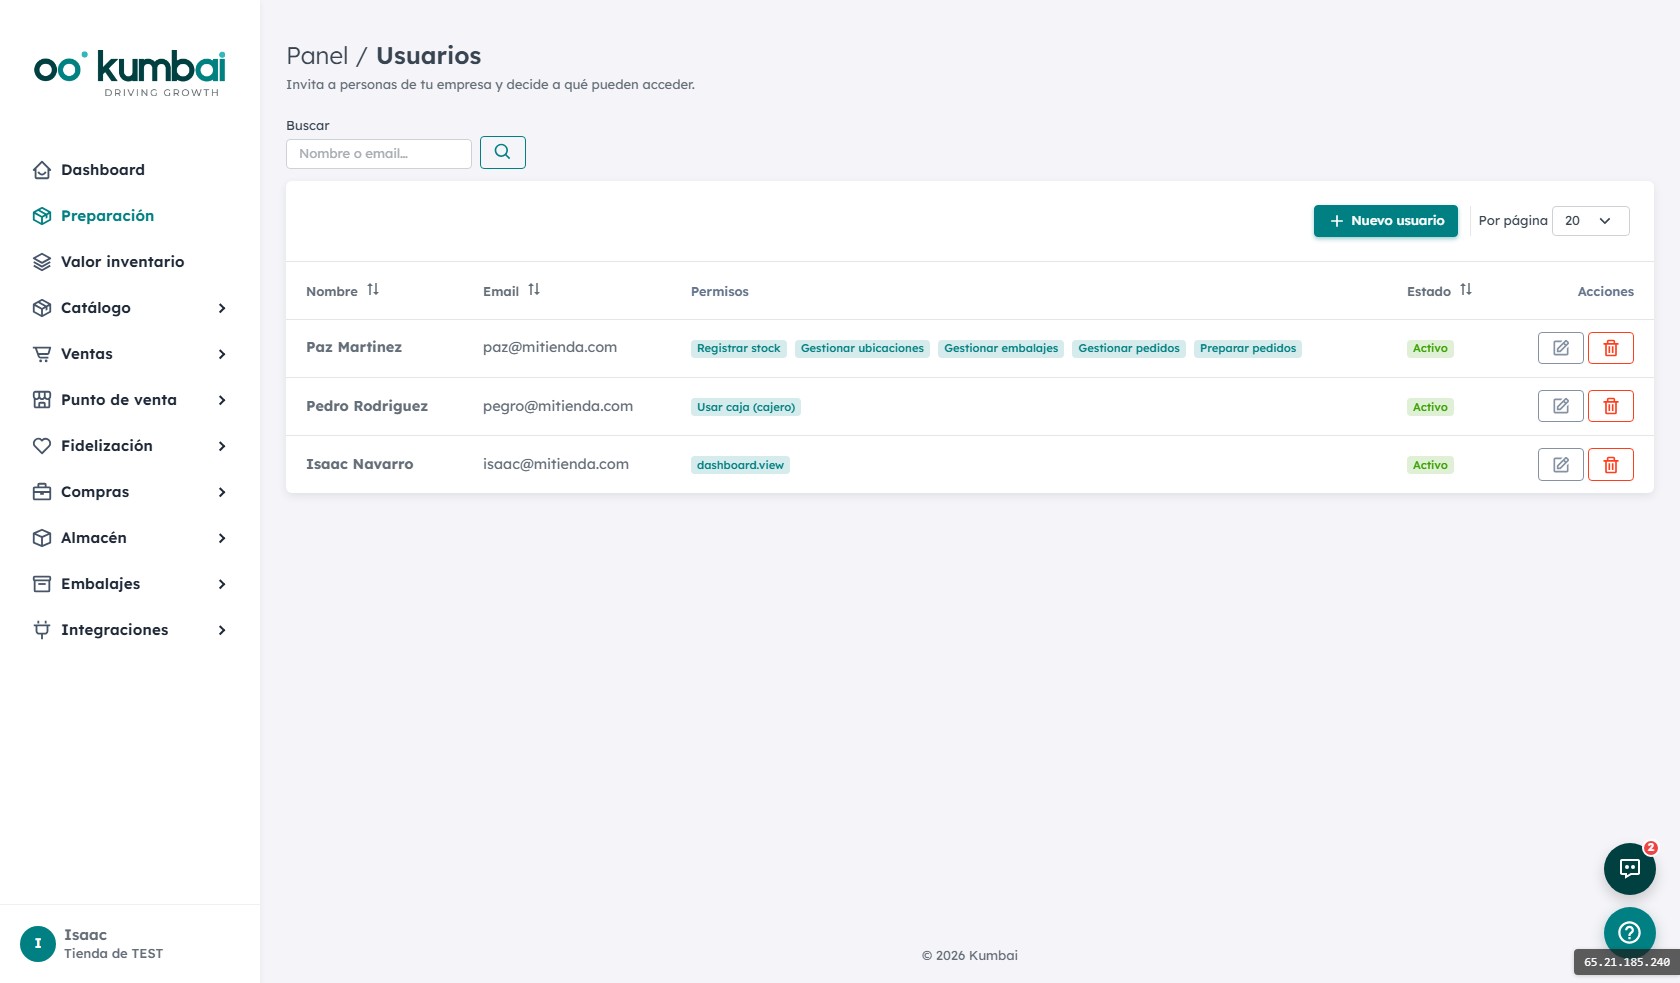Click the Almacén cube icon
The width and height of the screenshot is (1680, 983).
tap(42, 538)
